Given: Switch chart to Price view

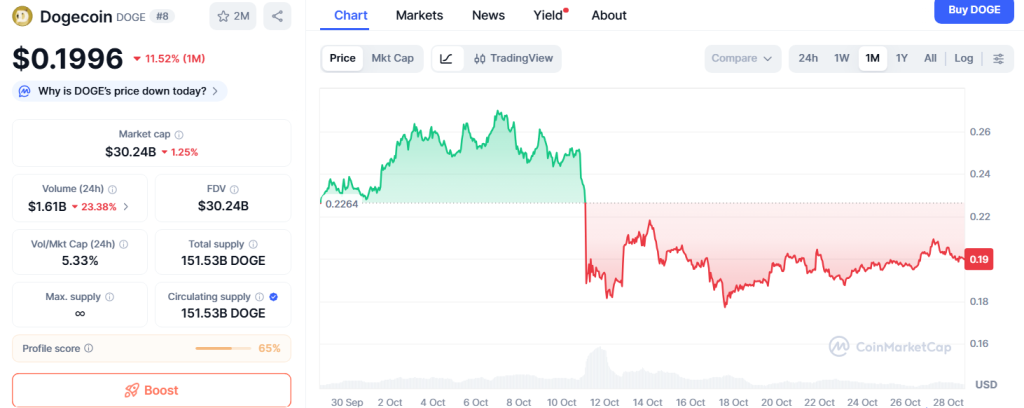Looking at the screenshot, I should point(342,58).
